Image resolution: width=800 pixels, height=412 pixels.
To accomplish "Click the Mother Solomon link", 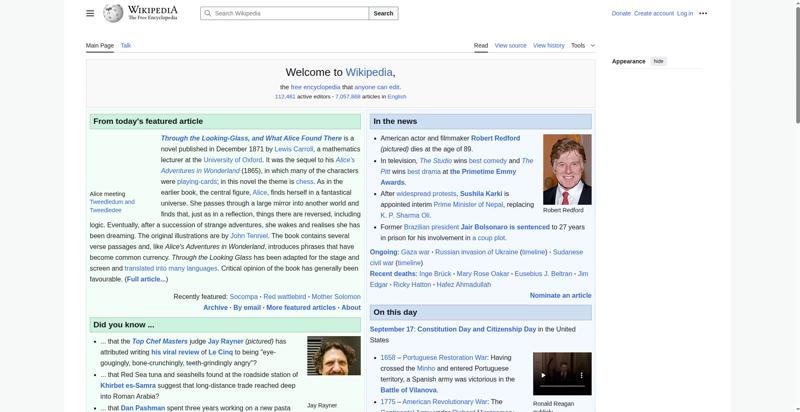I will (x=336, y=296).
